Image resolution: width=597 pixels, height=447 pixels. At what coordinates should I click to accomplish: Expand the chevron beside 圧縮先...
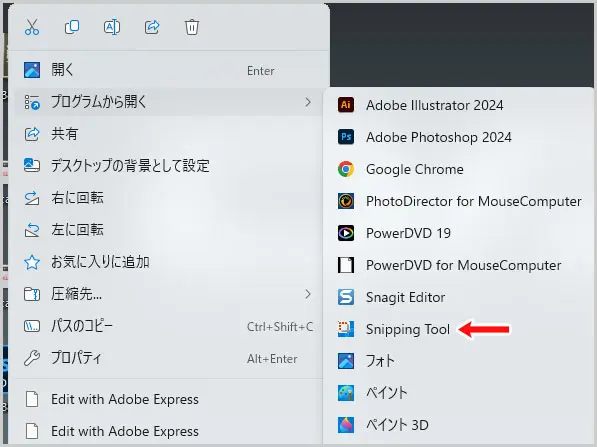[x=308, y=294]
